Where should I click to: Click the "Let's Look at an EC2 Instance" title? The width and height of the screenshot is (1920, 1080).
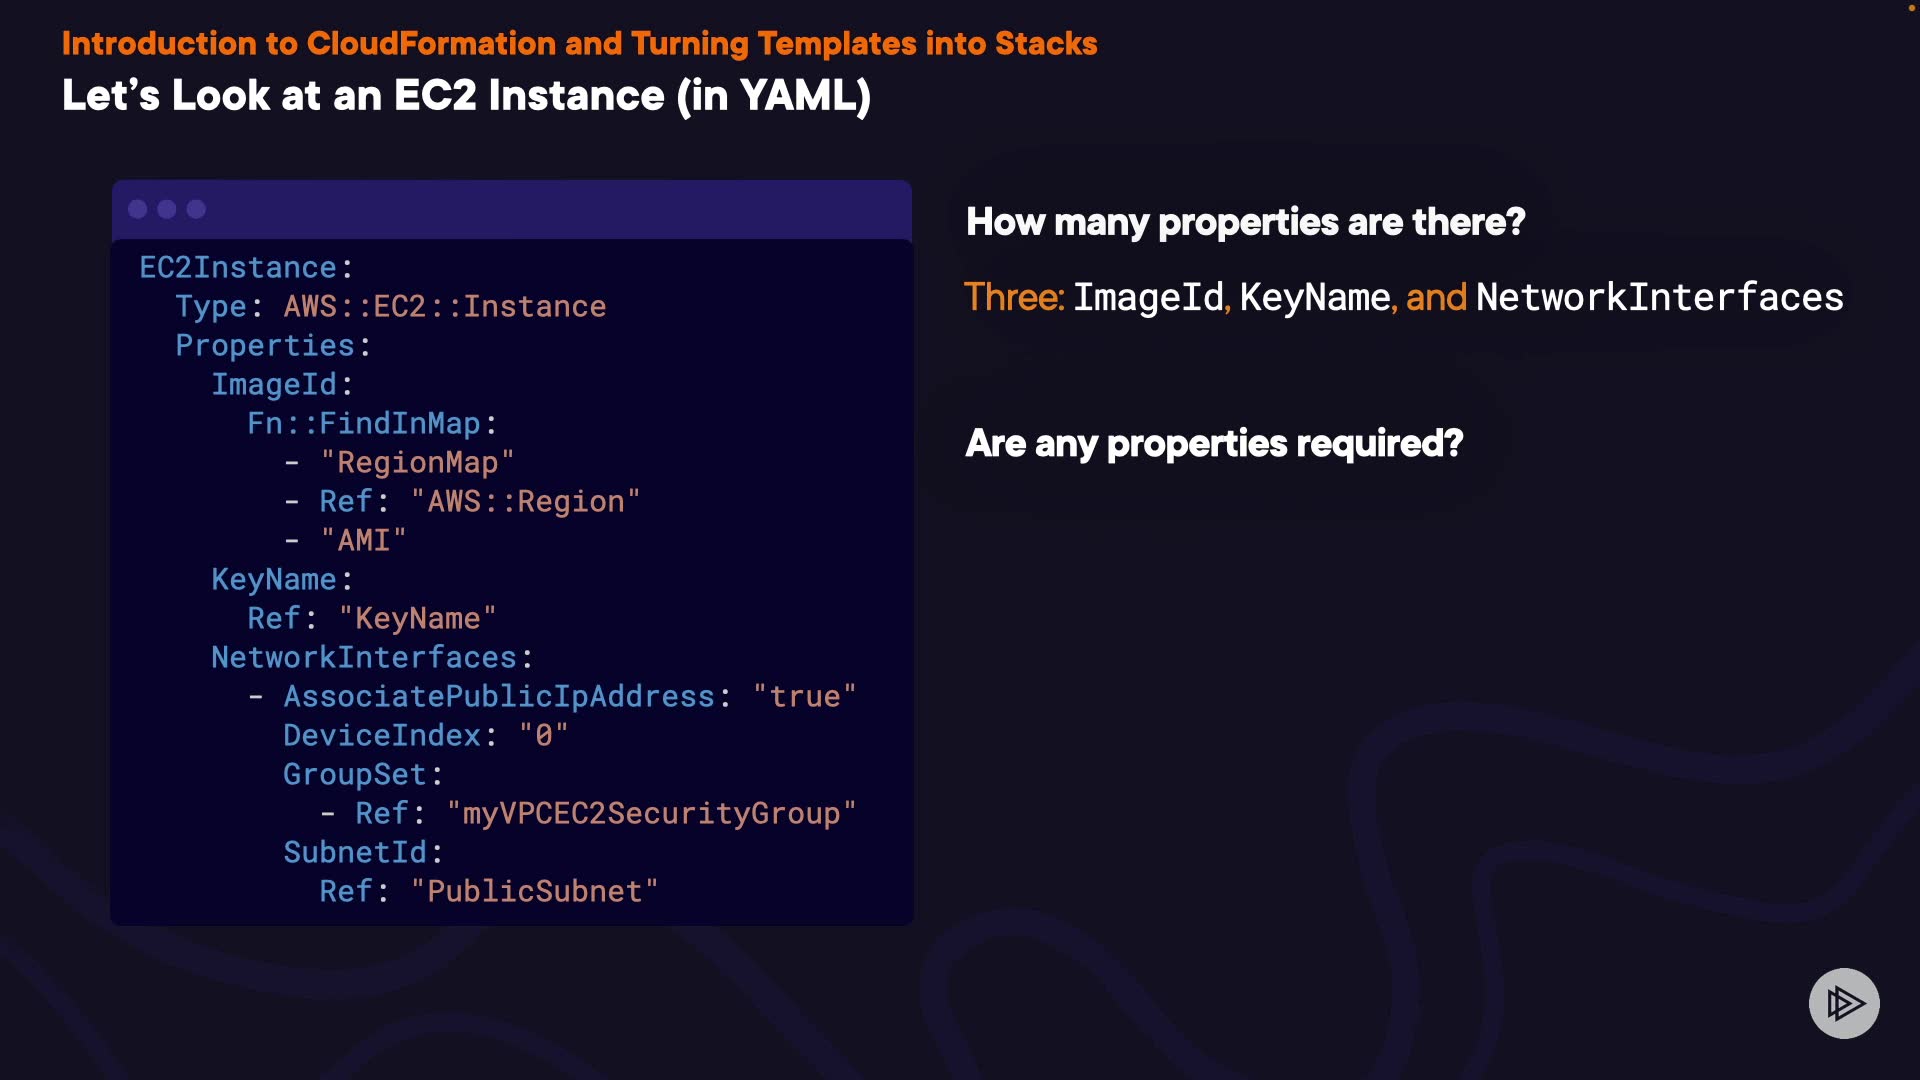pyautogui.click(x=466, y=96)
